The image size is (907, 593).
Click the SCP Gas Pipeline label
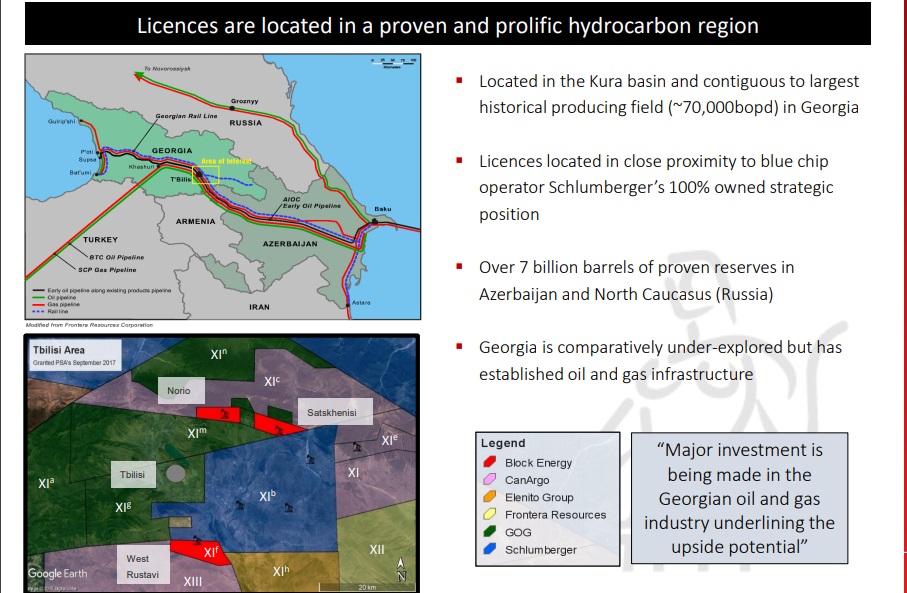108,270
